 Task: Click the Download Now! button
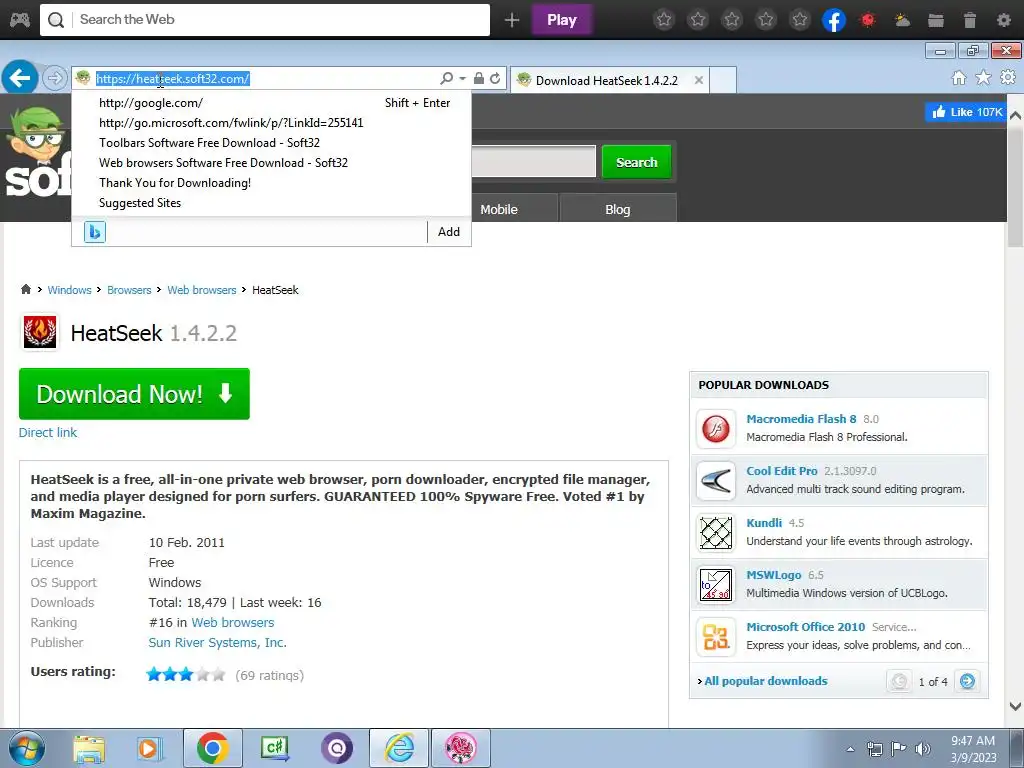135,394
